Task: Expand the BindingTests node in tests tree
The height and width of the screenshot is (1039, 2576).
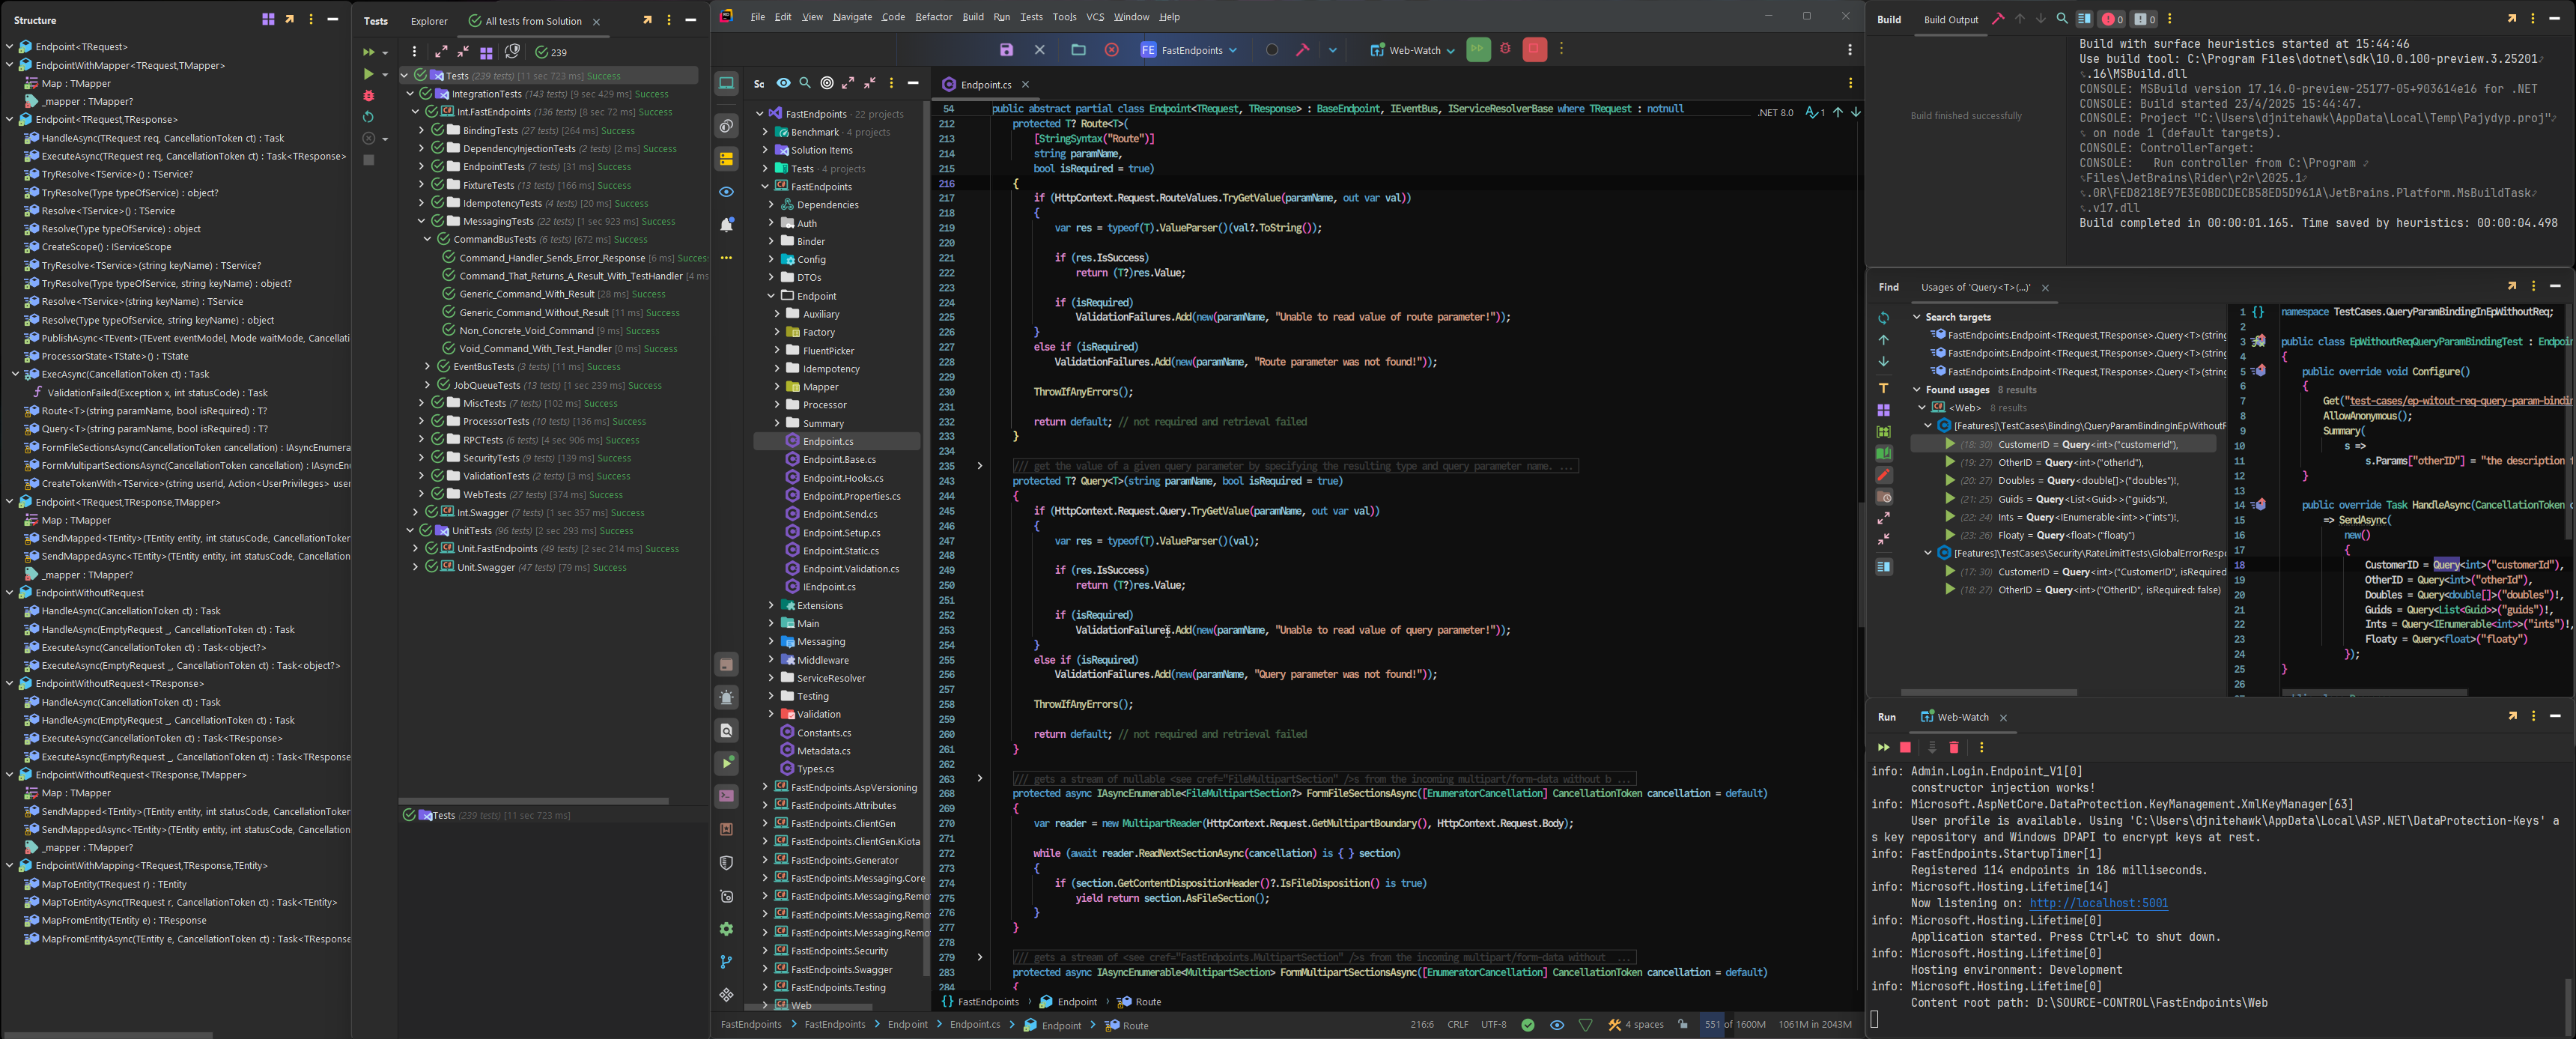Action: pyautogui.click(x=421, y=131)
